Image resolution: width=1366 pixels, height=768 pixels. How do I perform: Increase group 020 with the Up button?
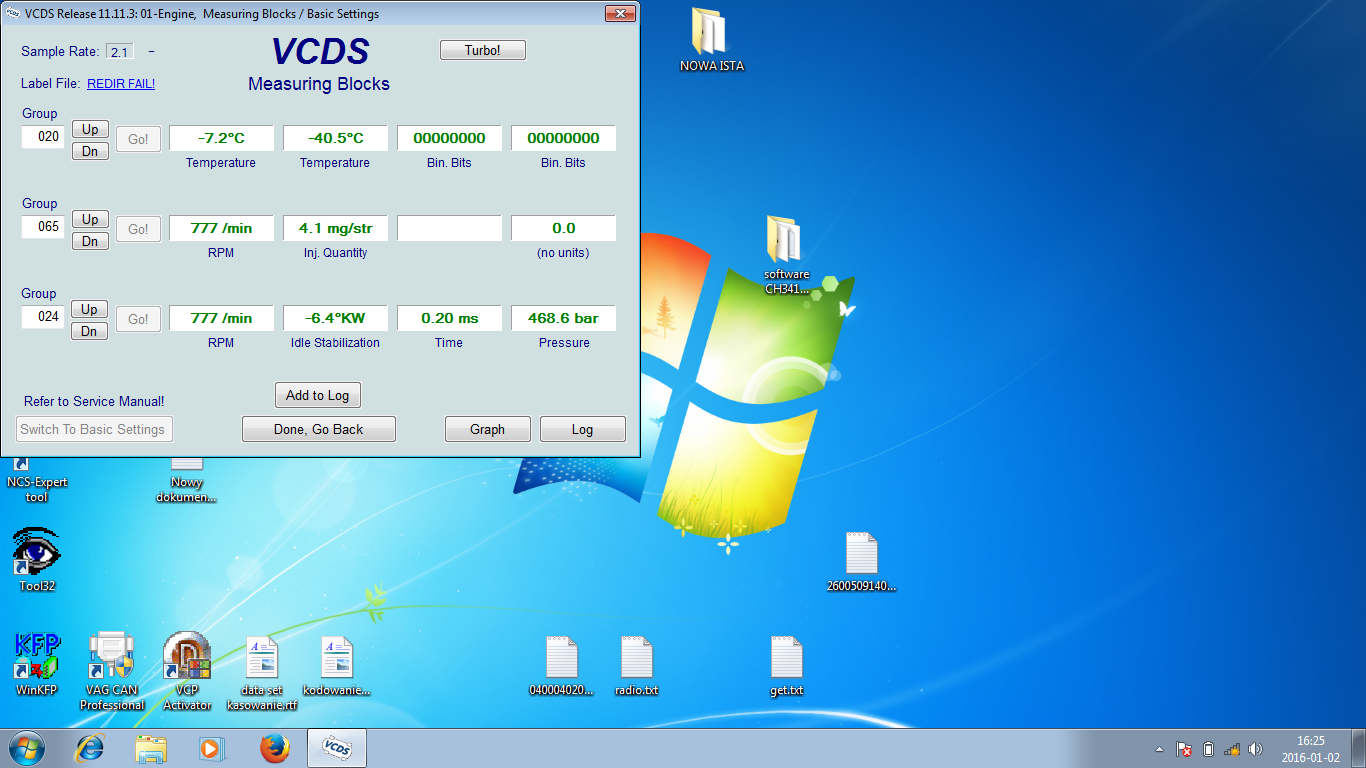coord(90,129)
